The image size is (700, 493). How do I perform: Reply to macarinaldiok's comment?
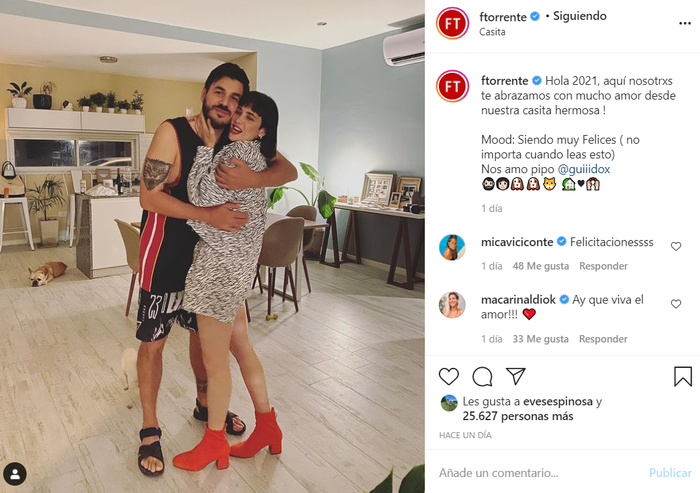[603, 339]
